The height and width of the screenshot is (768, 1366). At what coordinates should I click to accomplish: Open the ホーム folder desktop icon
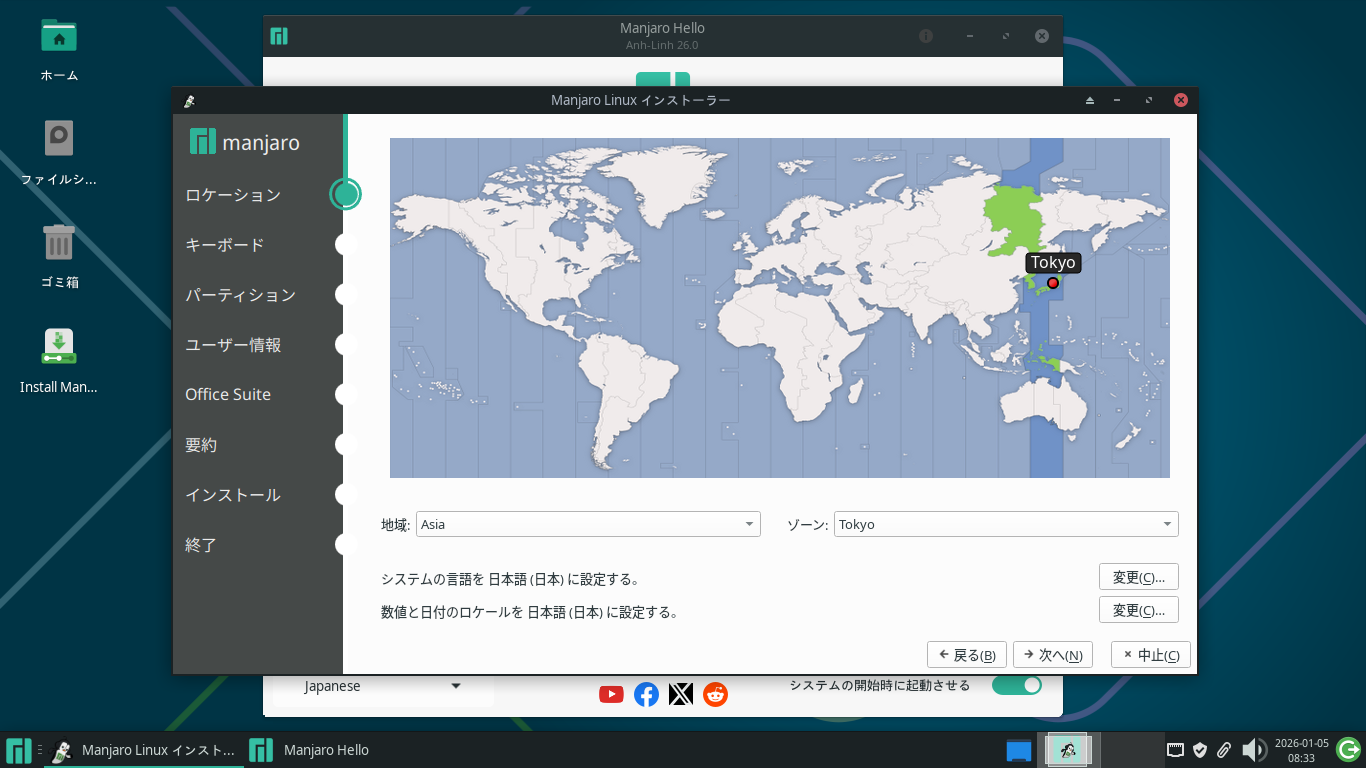coord(59,48)
